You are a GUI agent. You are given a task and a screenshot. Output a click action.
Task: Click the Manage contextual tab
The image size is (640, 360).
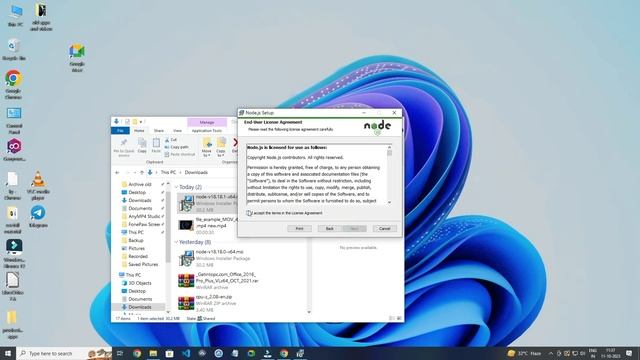(207, 122)
